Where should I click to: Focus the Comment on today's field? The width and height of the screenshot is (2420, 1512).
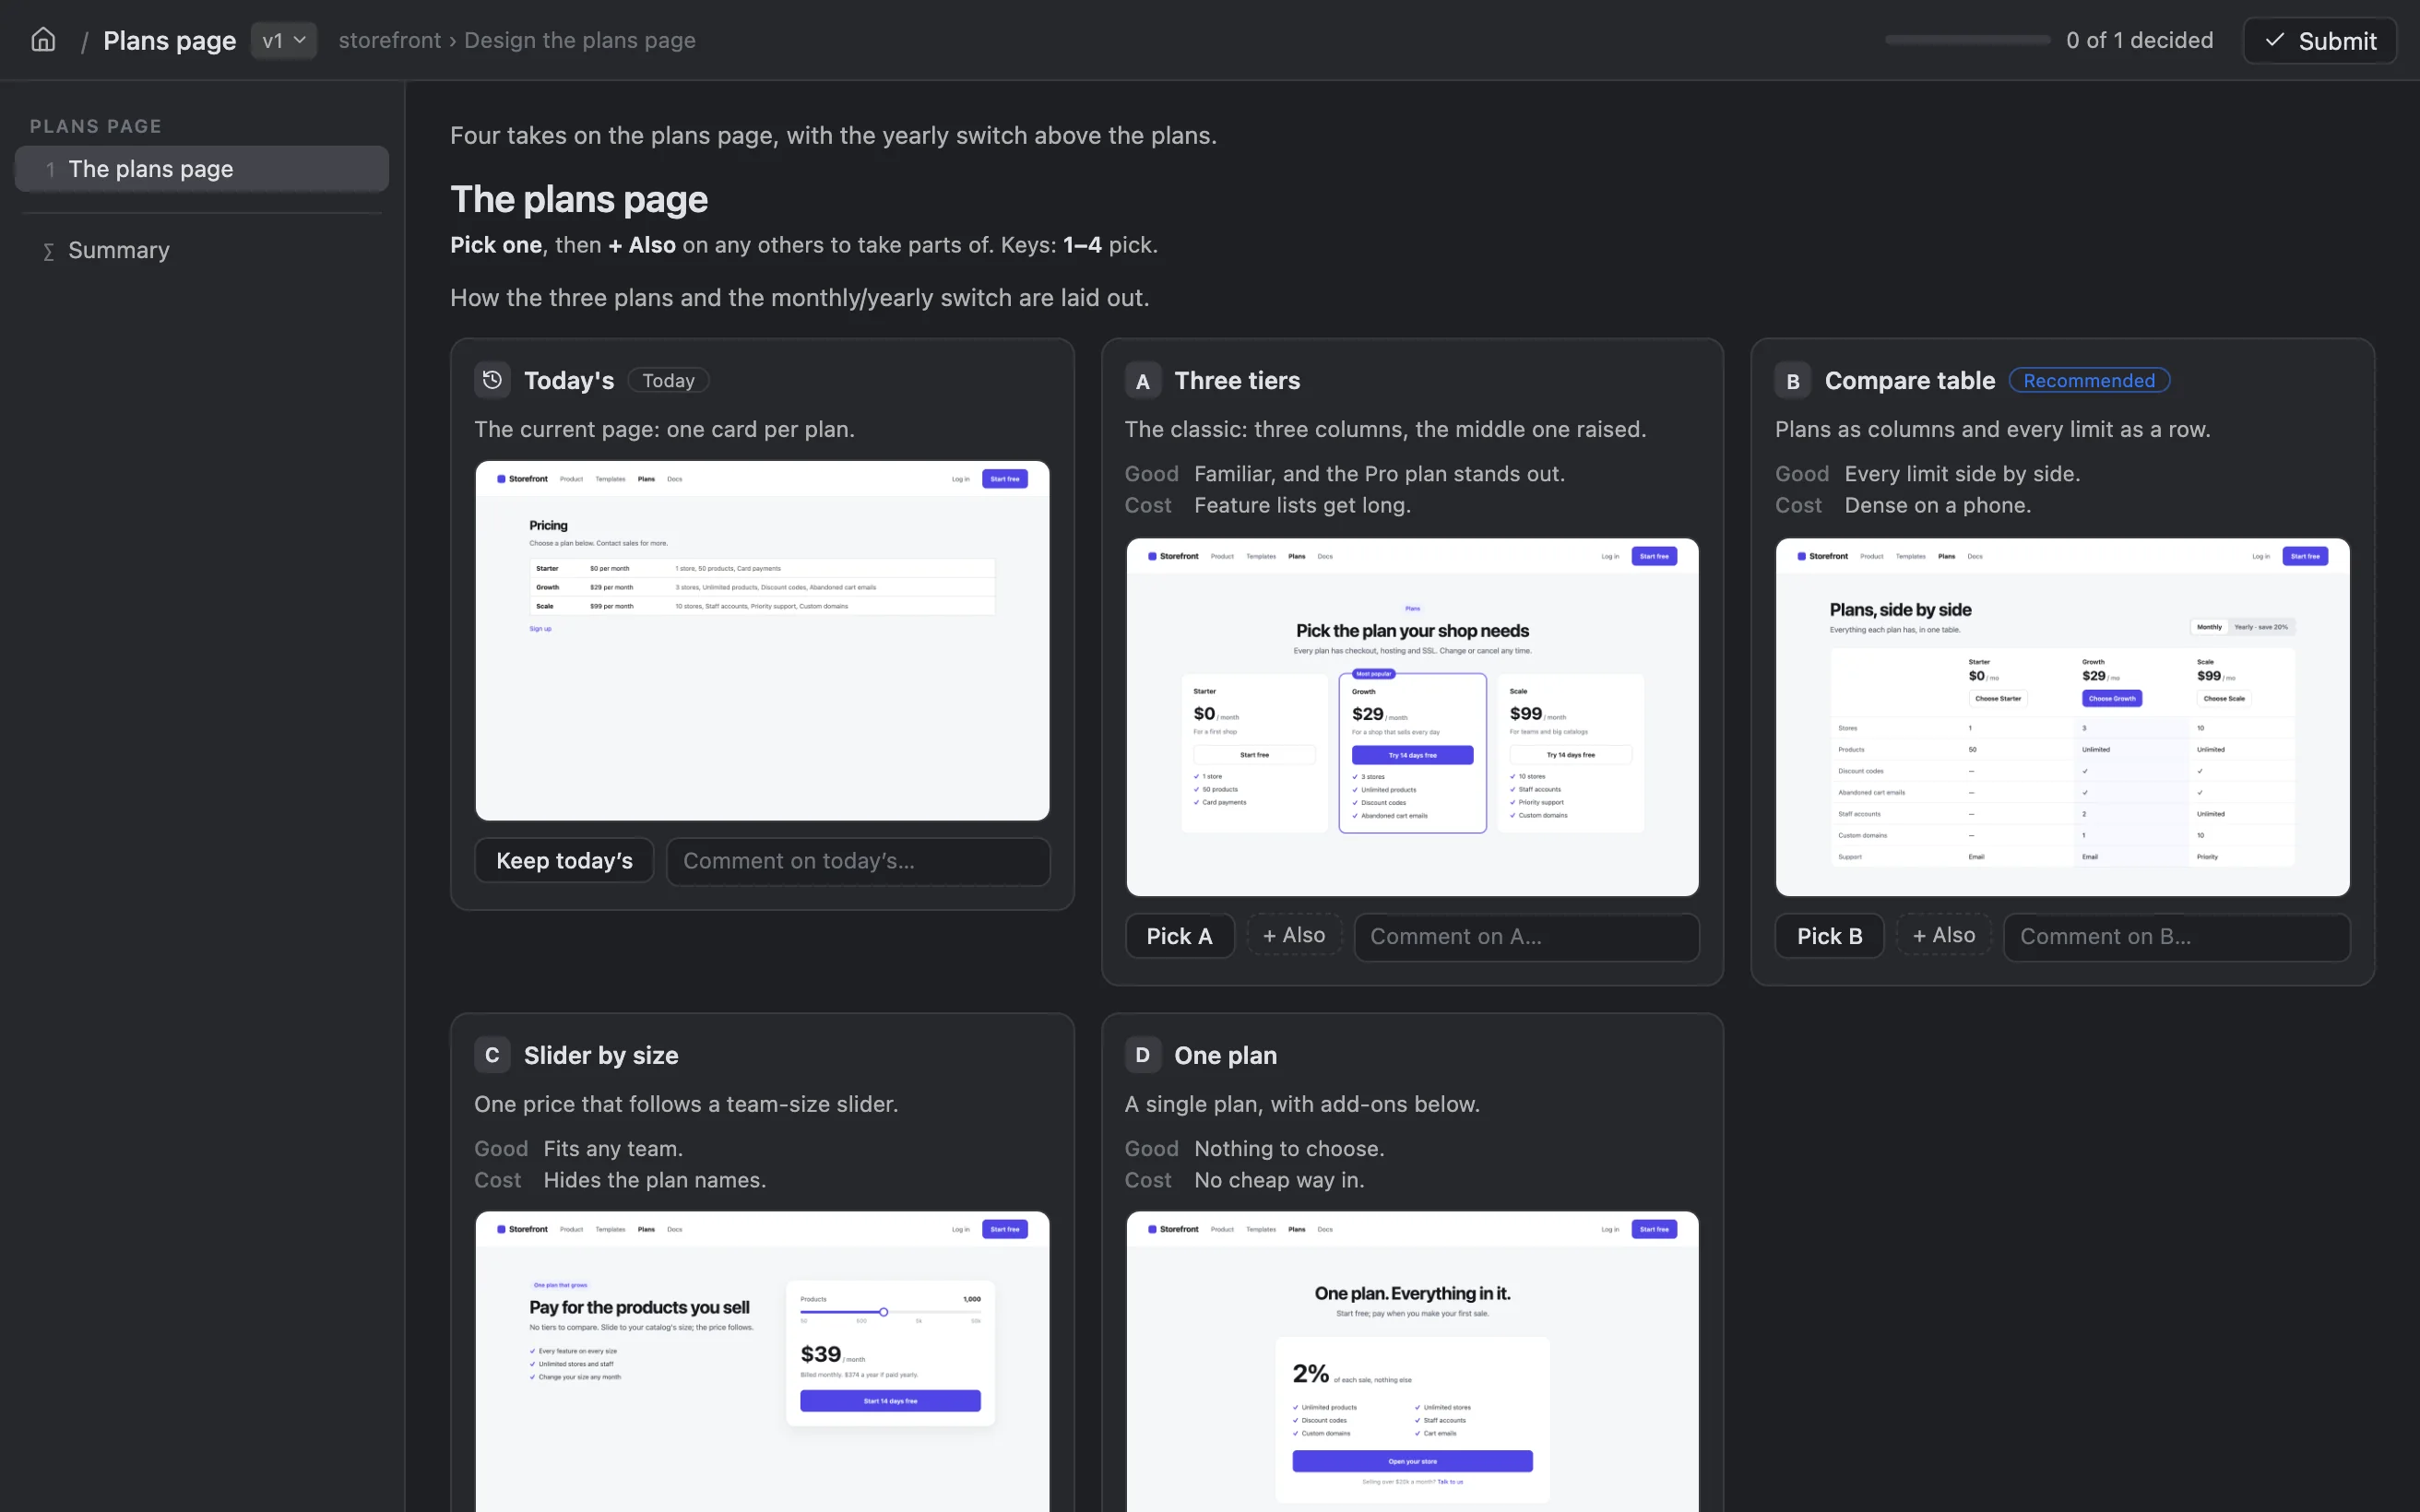tap(858, 861)
